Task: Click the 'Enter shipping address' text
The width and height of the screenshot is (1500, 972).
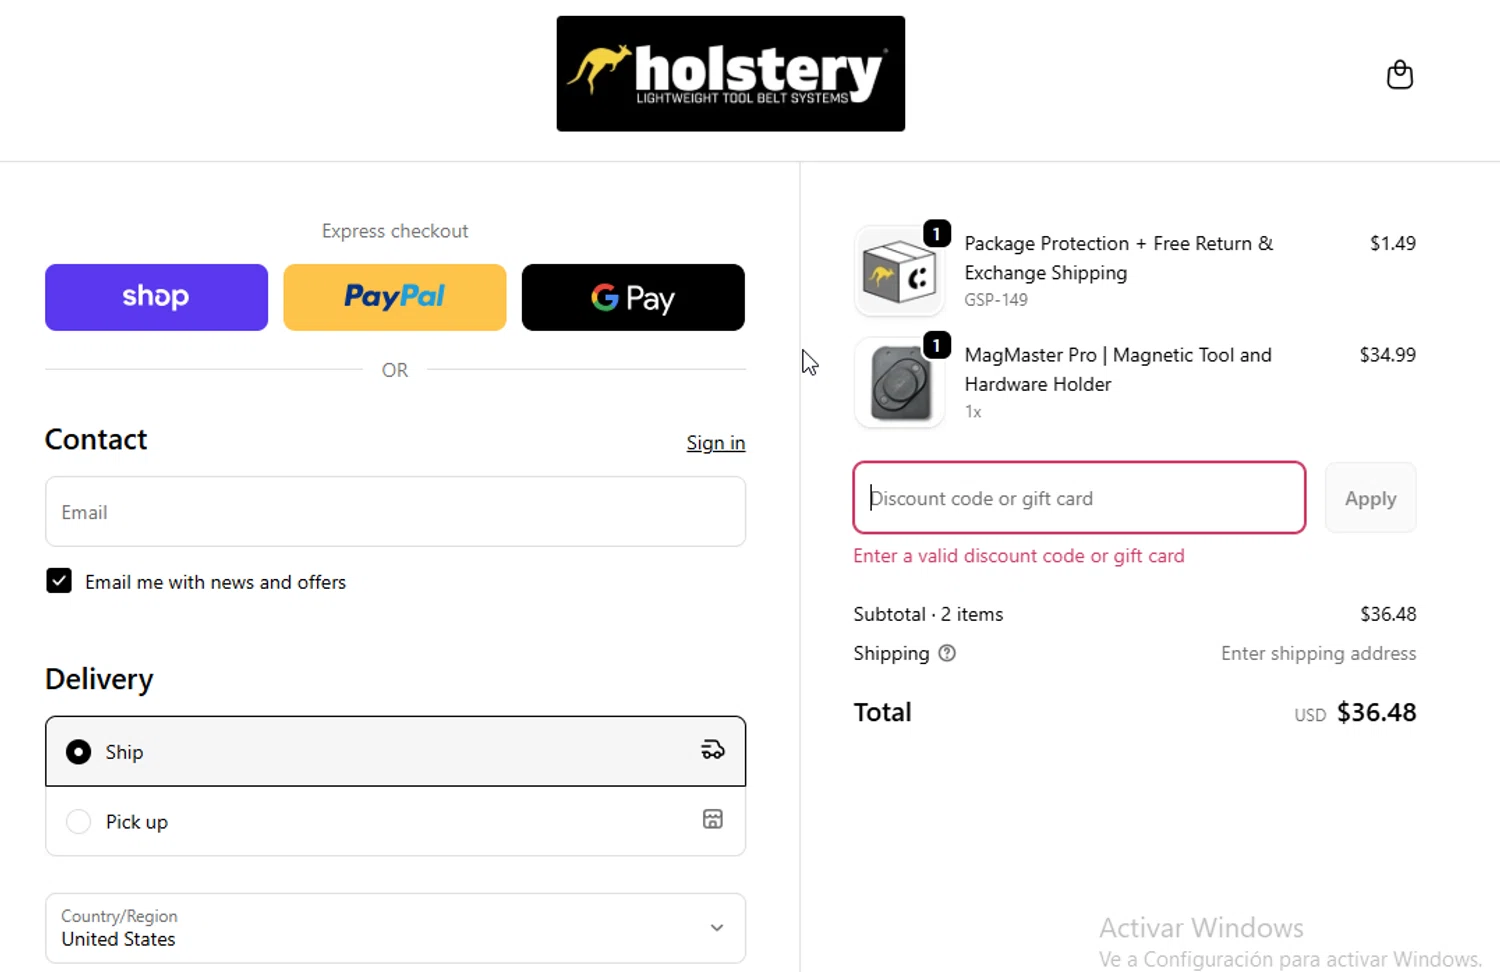Action: coord(1318,653)
